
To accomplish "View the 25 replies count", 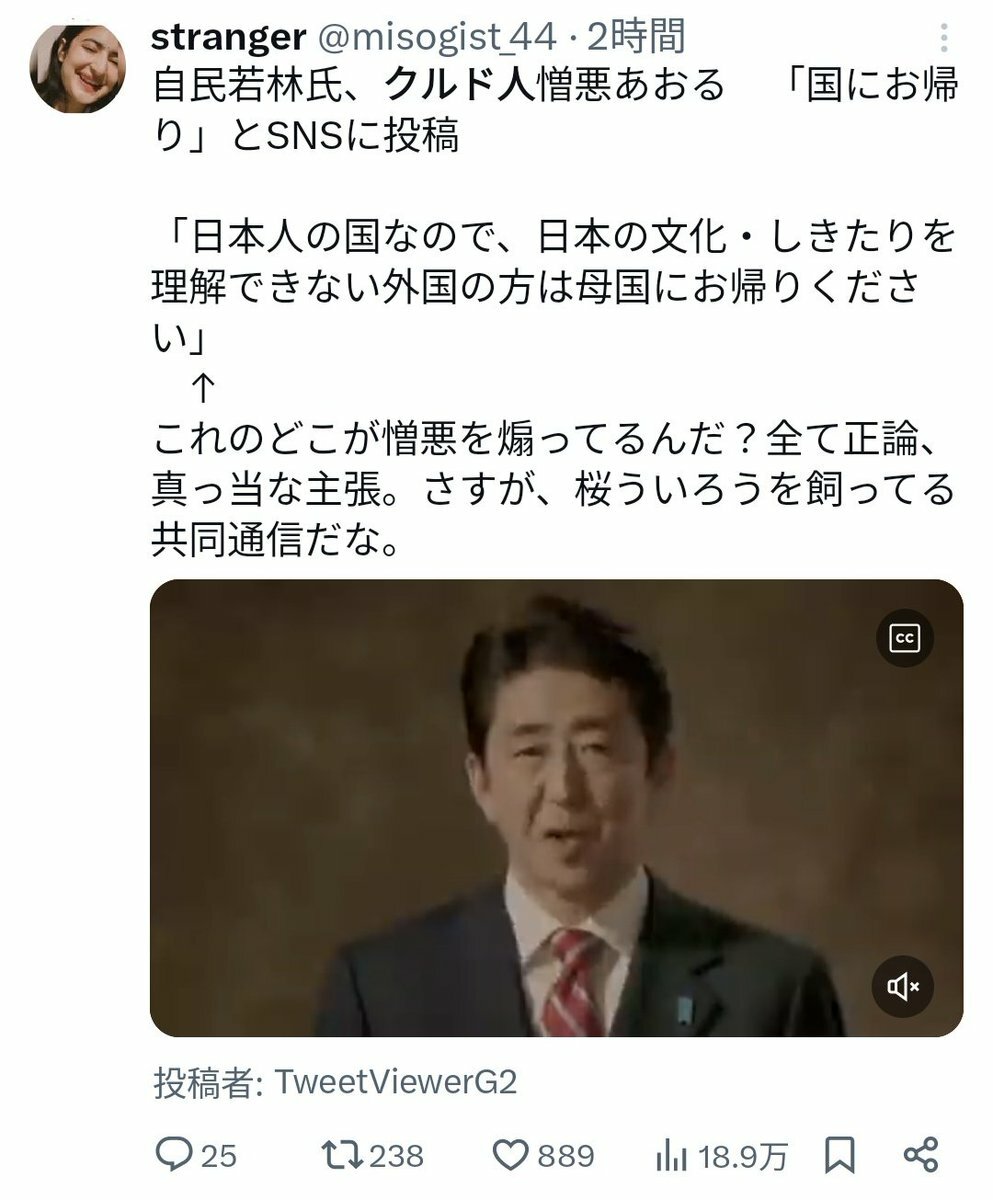I will [219, 1157].
